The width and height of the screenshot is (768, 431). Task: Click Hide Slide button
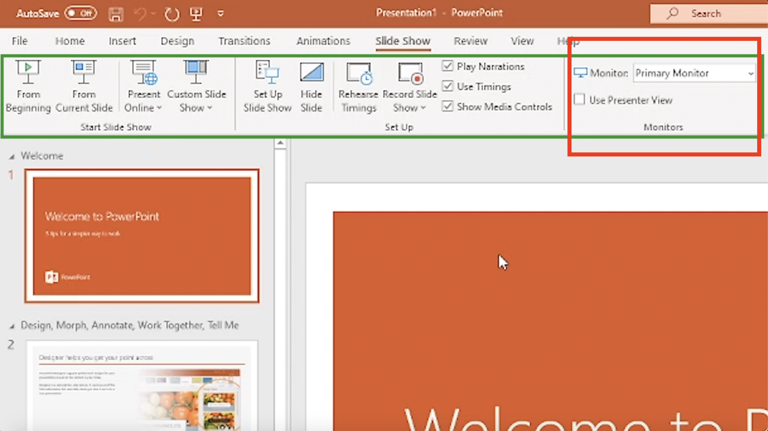(312, 87)
